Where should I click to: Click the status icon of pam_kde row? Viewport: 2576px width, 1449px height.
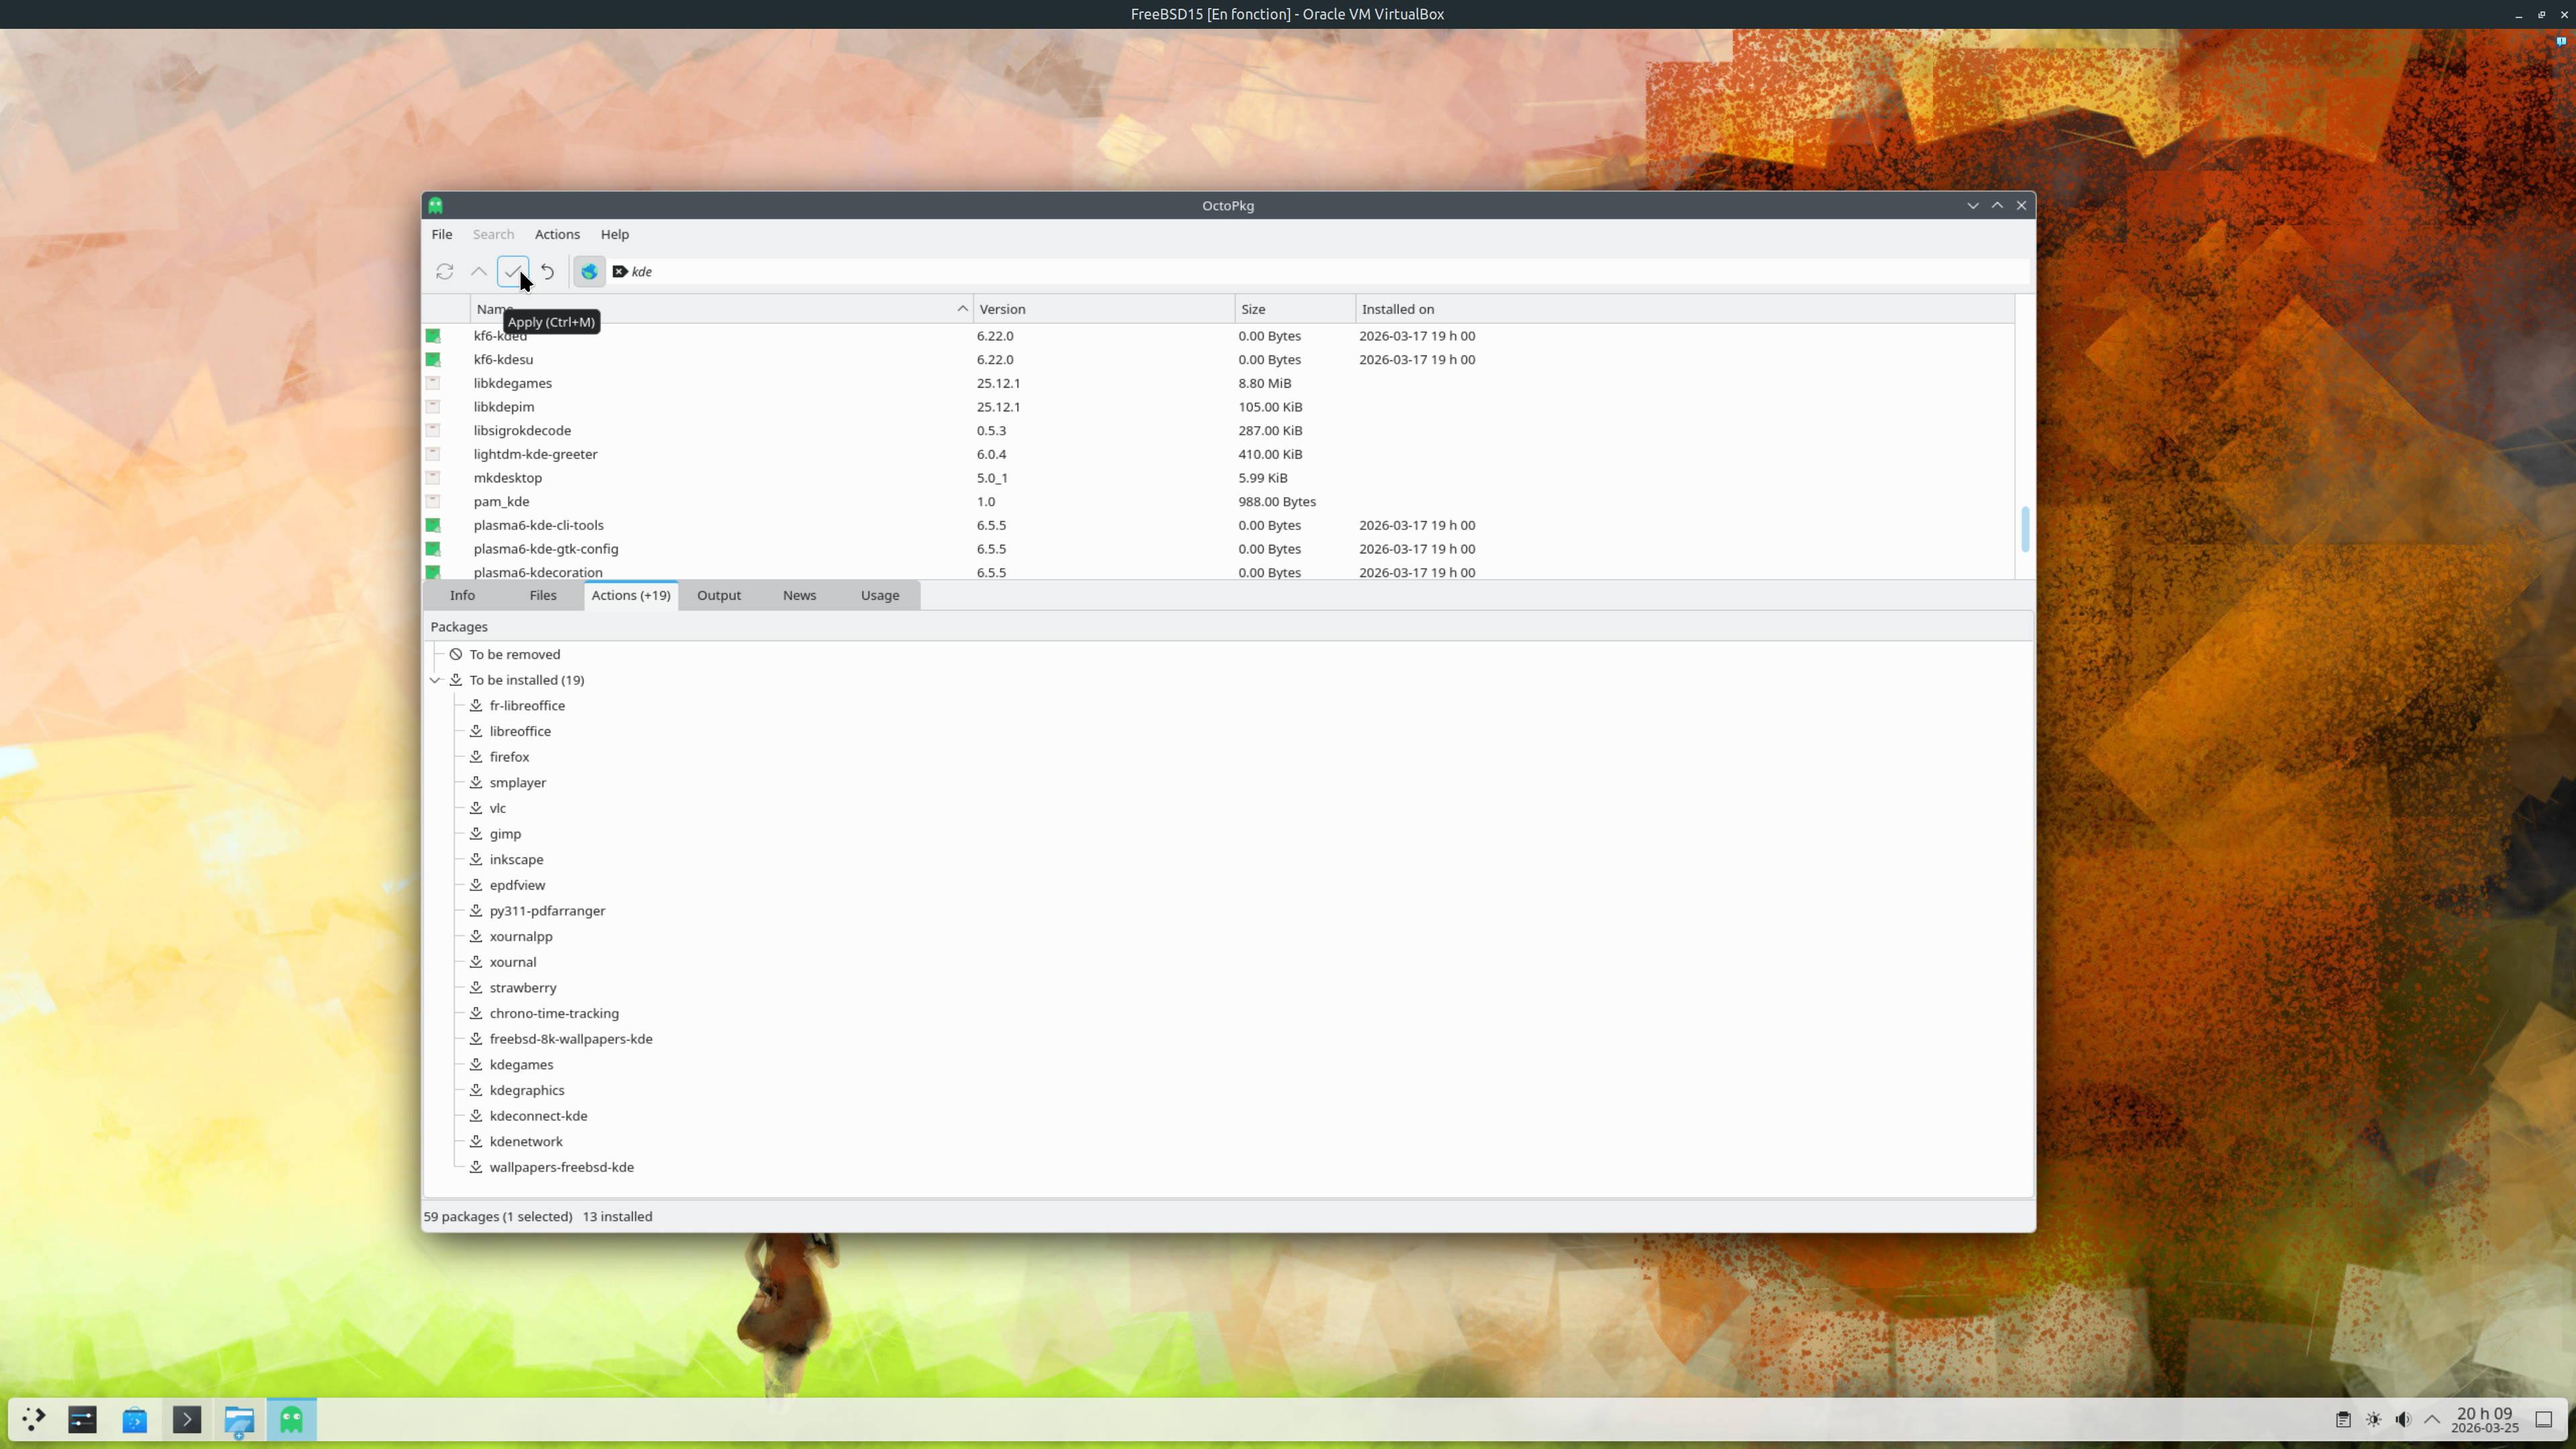(x=433, y=501)
